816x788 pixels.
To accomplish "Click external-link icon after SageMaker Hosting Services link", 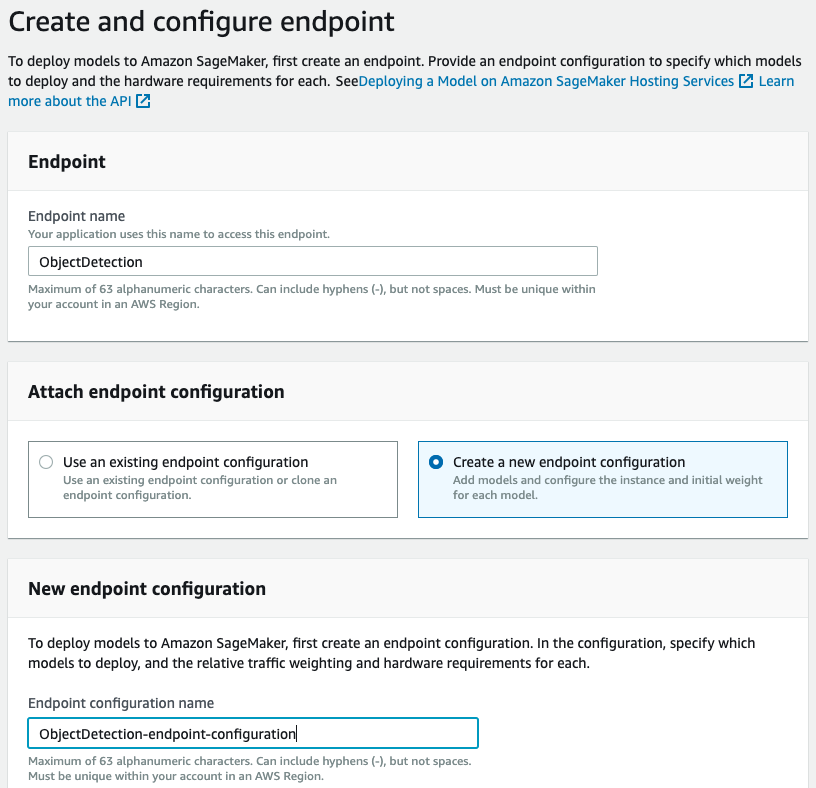I will 746,81.
